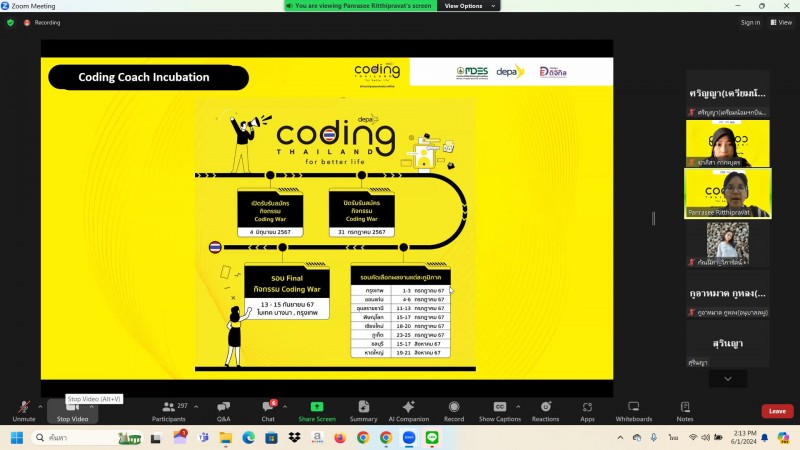Launch AI Companion
The image size is (800, 450).
[x=409, y=411]
